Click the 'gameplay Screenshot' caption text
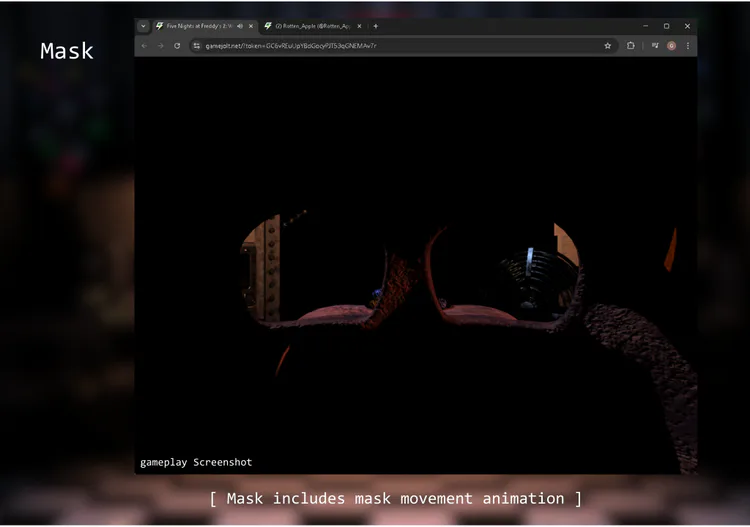The height and width of the screenshot is (527, 750). click(x=196, y=462)
